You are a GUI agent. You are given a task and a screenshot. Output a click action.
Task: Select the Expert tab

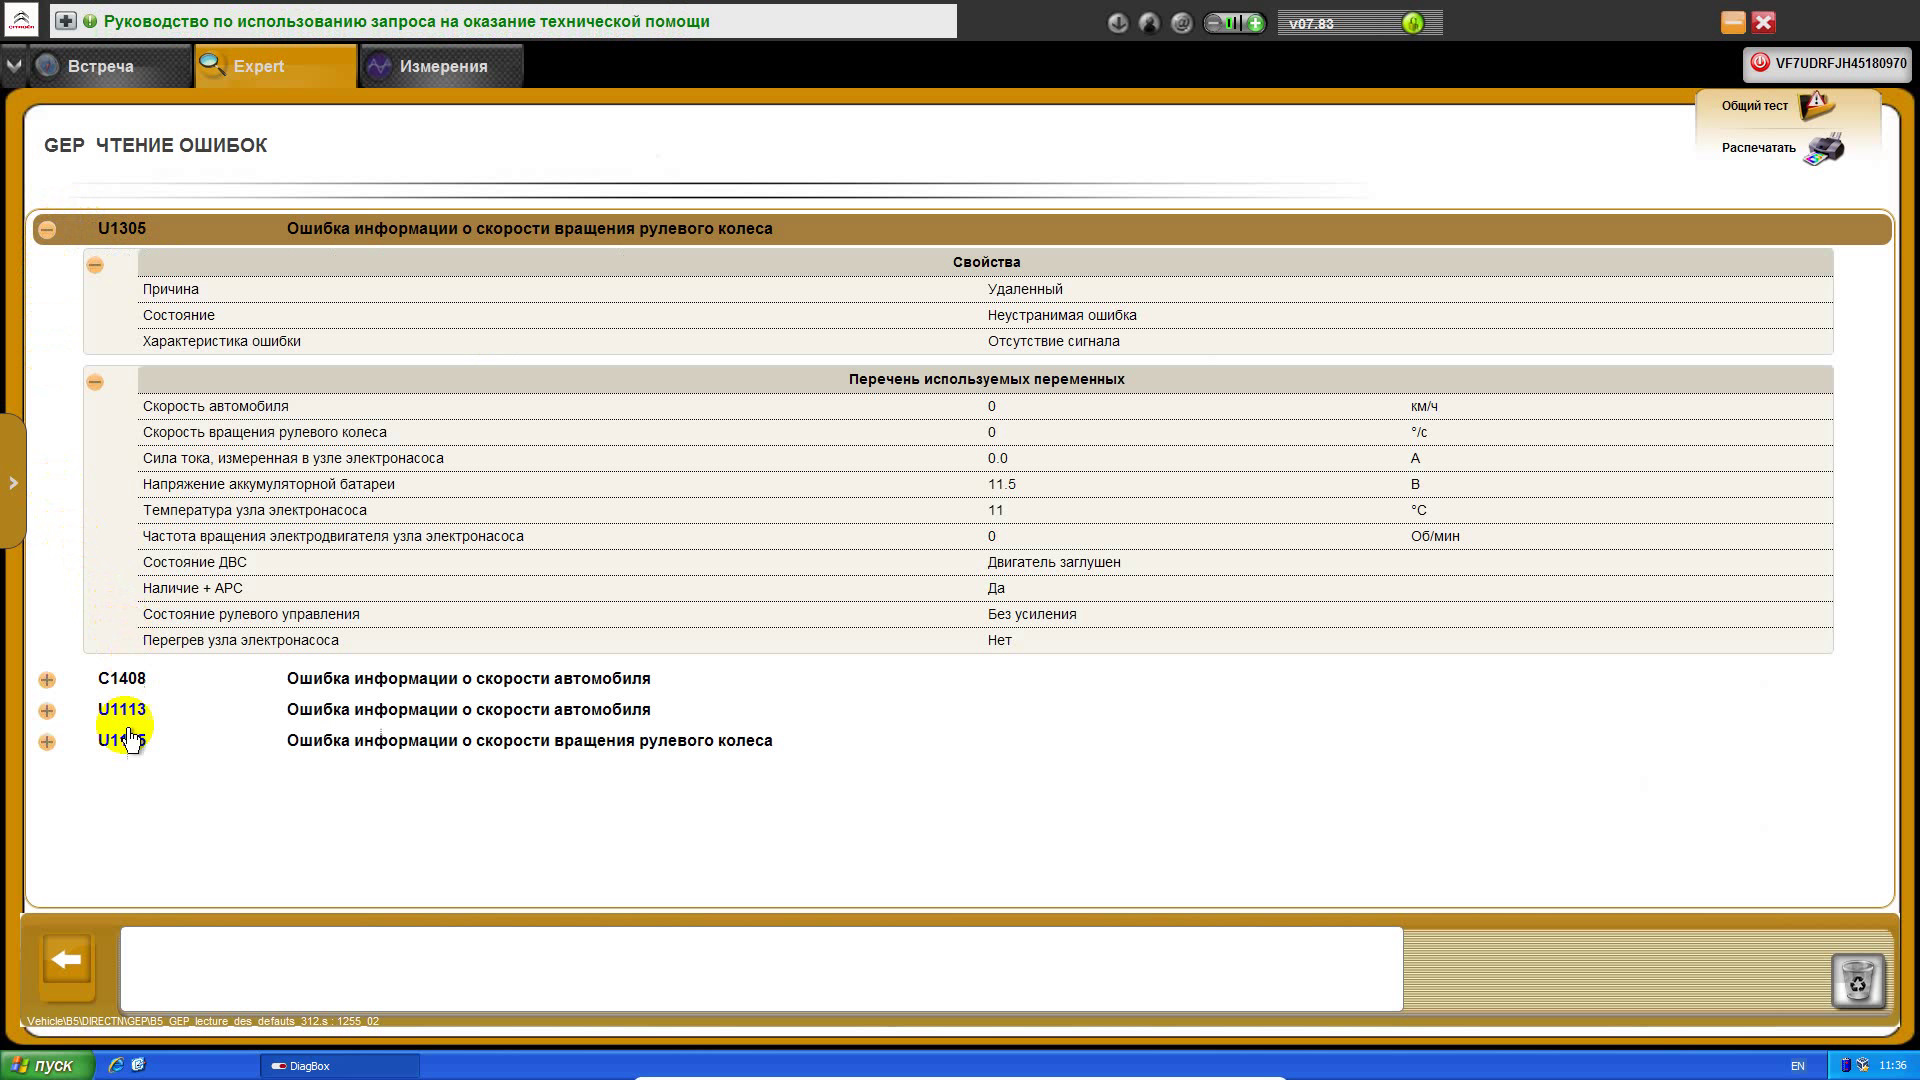coord(276,66)
